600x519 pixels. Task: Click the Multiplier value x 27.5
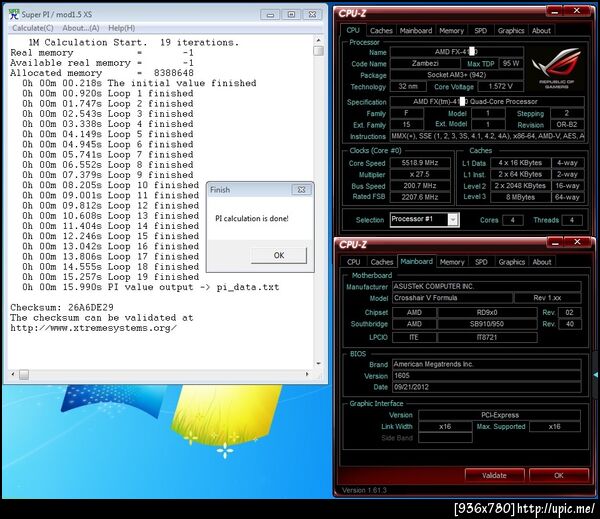pyautogui.click(x=420, y=174)
